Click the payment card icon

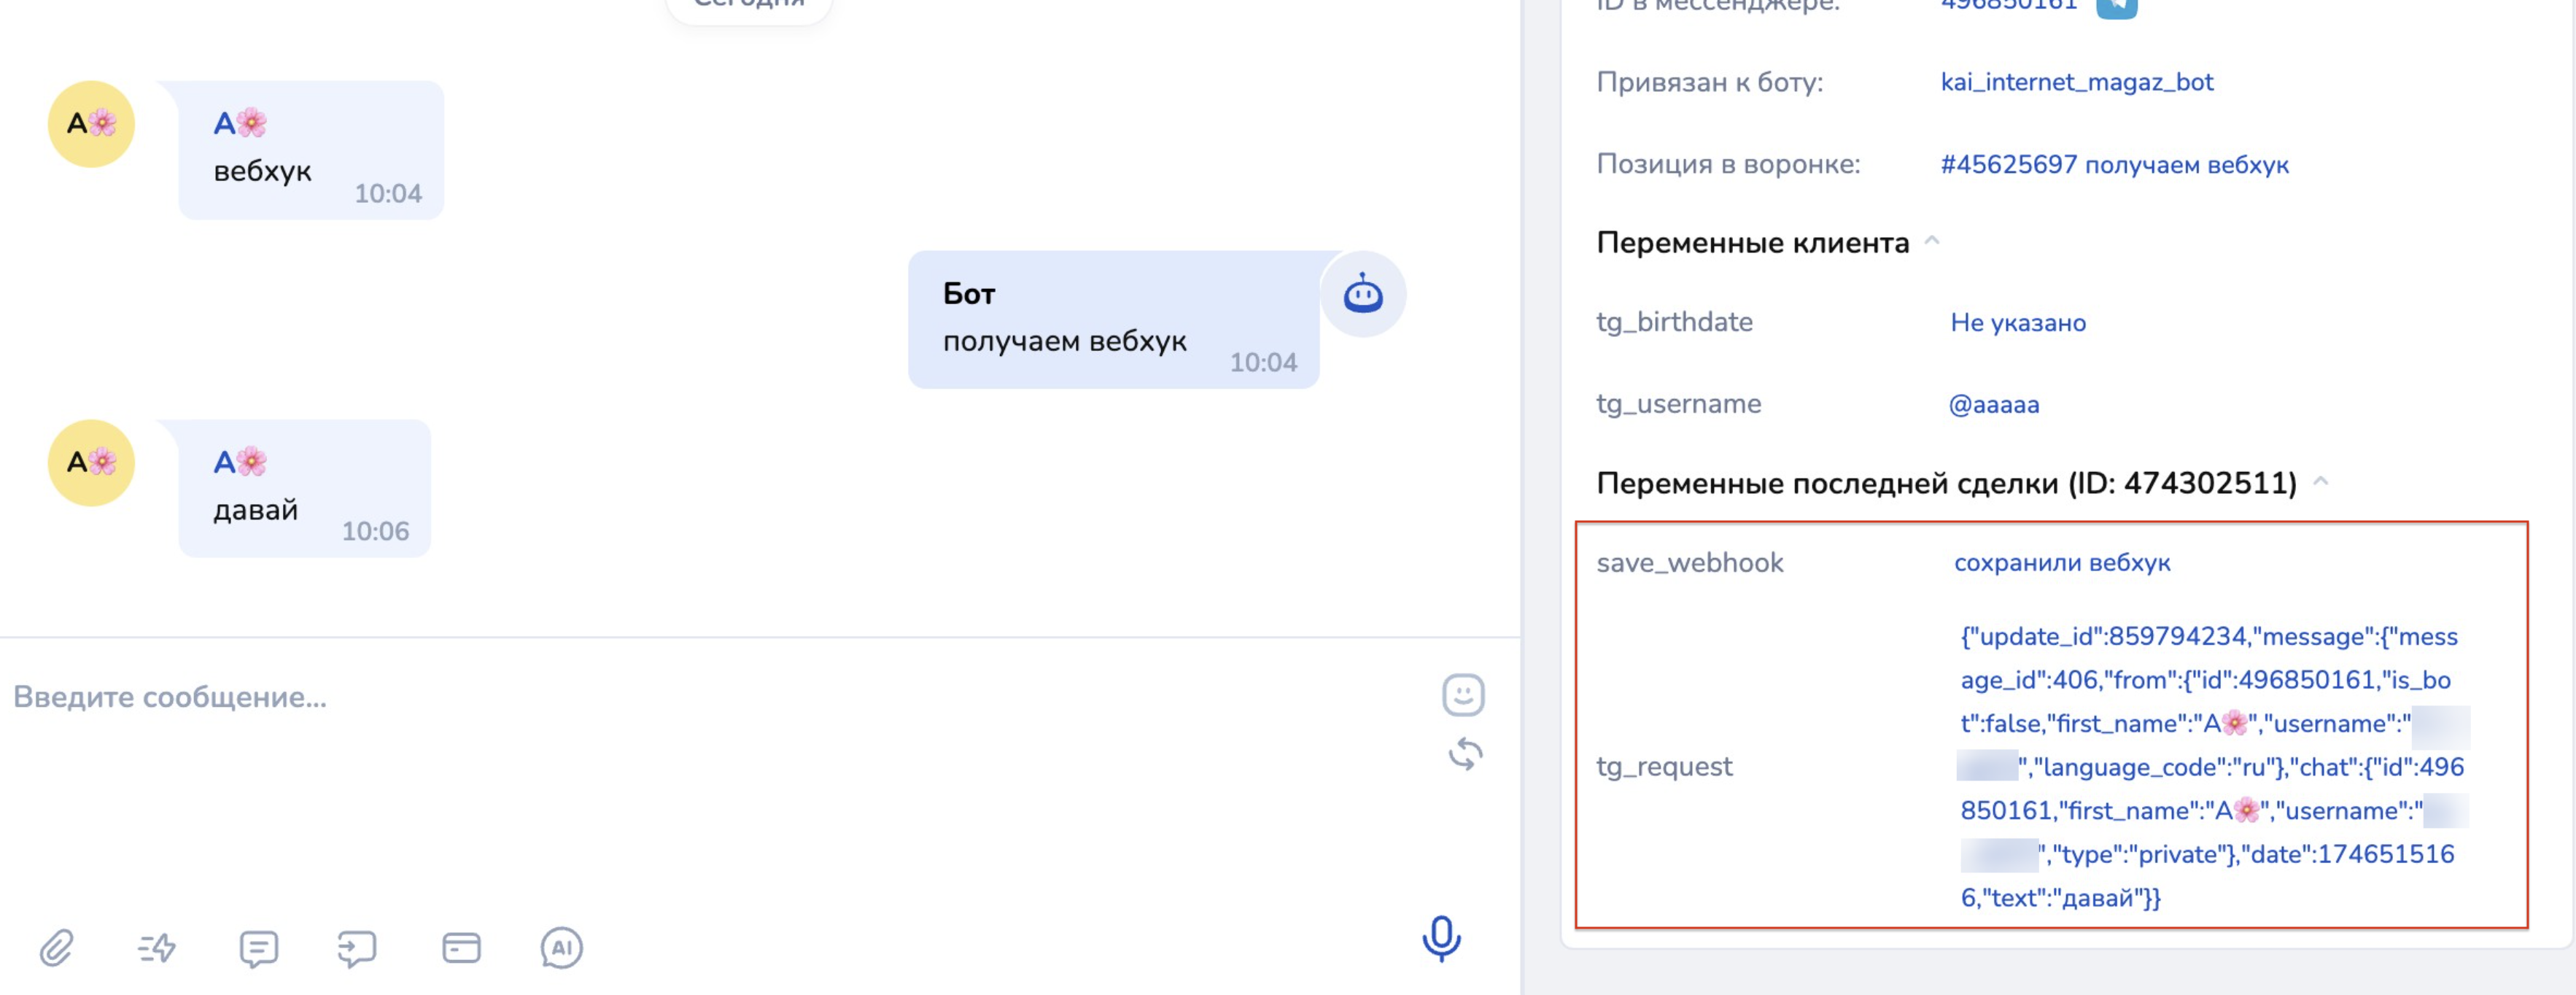(x=461, y=947)
